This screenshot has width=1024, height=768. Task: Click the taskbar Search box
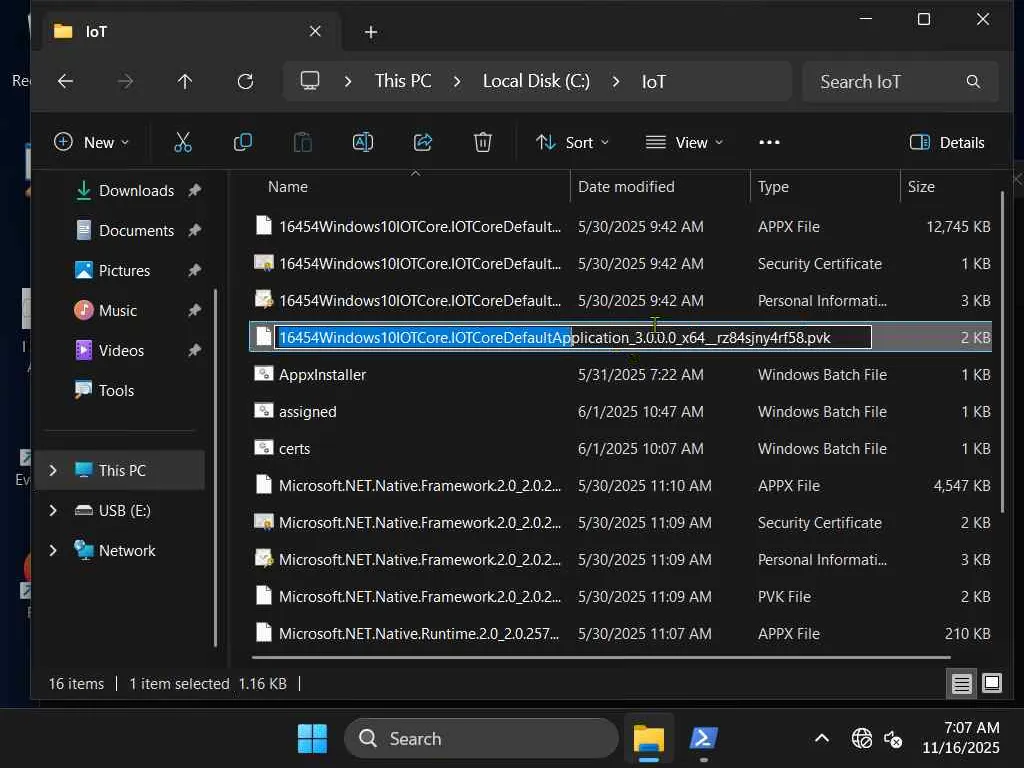coord(481,739)
